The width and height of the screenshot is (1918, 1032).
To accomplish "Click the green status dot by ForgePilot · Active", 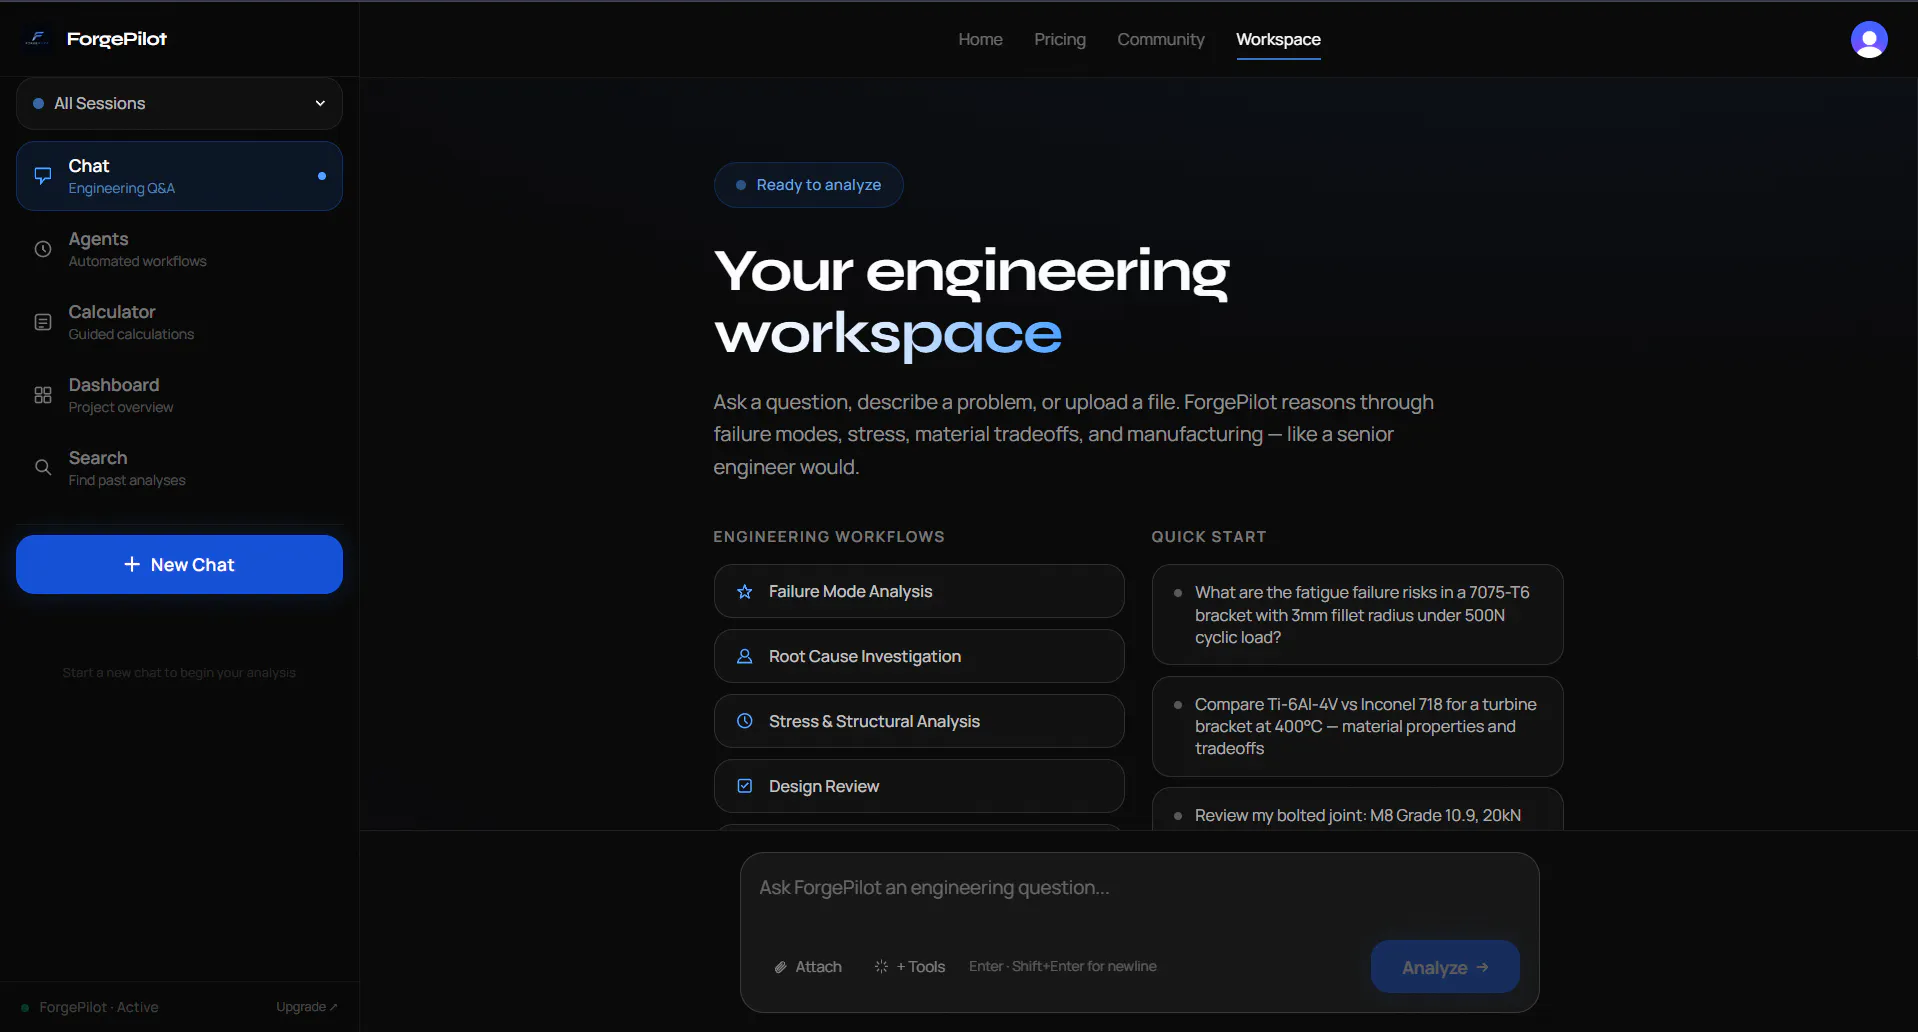I will [25, 1007].
